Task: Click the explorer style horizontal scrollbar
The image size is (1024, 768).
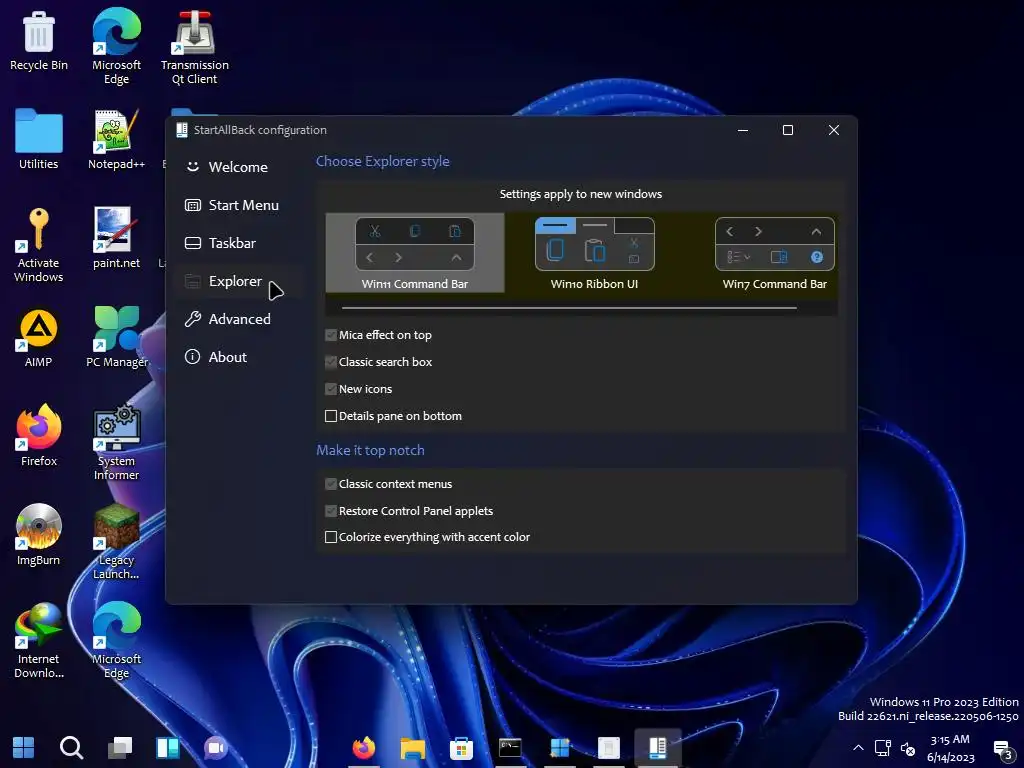Action: pos(569,308)
